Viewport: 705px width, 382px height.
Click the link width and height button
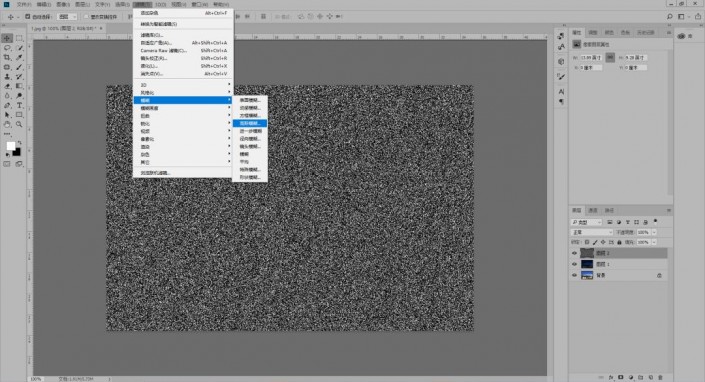[610, 58]
